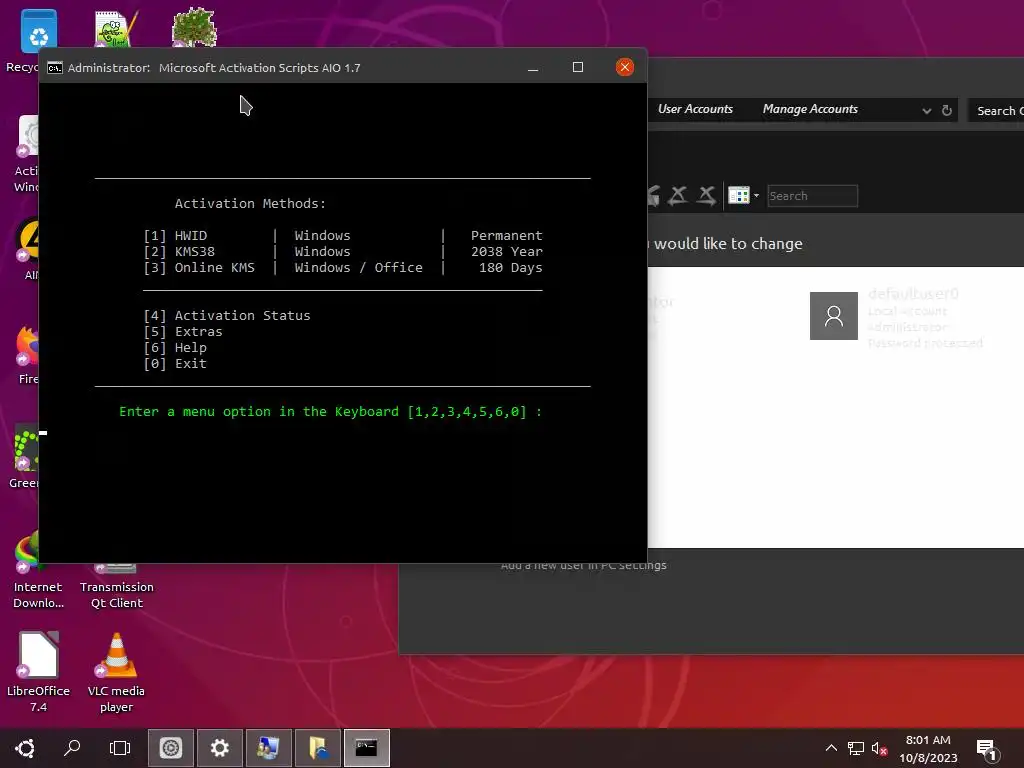Image resolution: width=1024 pixels, height=768 pixels.
Task: Click the toolbar Search field
Action: pos(812,196)
